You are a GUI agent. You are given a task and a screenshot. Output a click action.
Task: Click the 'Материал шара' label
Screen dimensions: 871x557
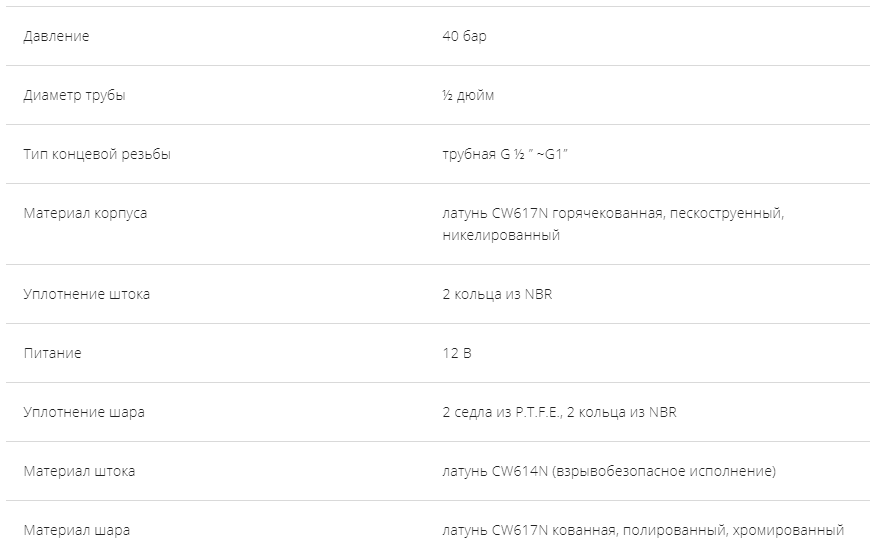coord(76,530)
